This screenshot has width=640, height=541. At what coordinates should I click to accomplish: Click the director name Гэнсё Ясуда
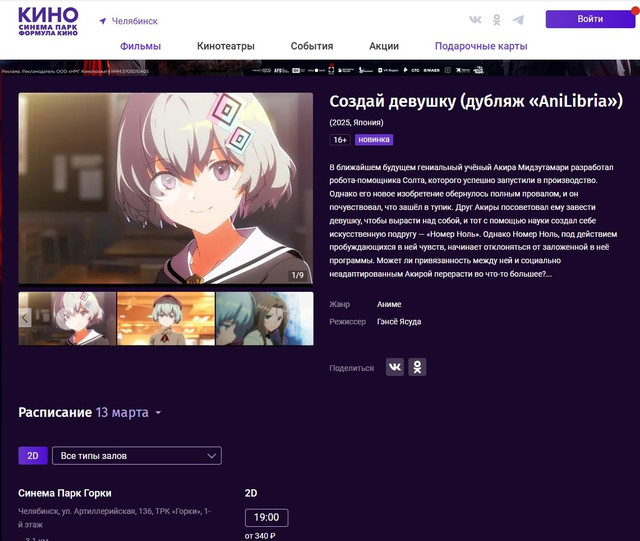(399, 322)
